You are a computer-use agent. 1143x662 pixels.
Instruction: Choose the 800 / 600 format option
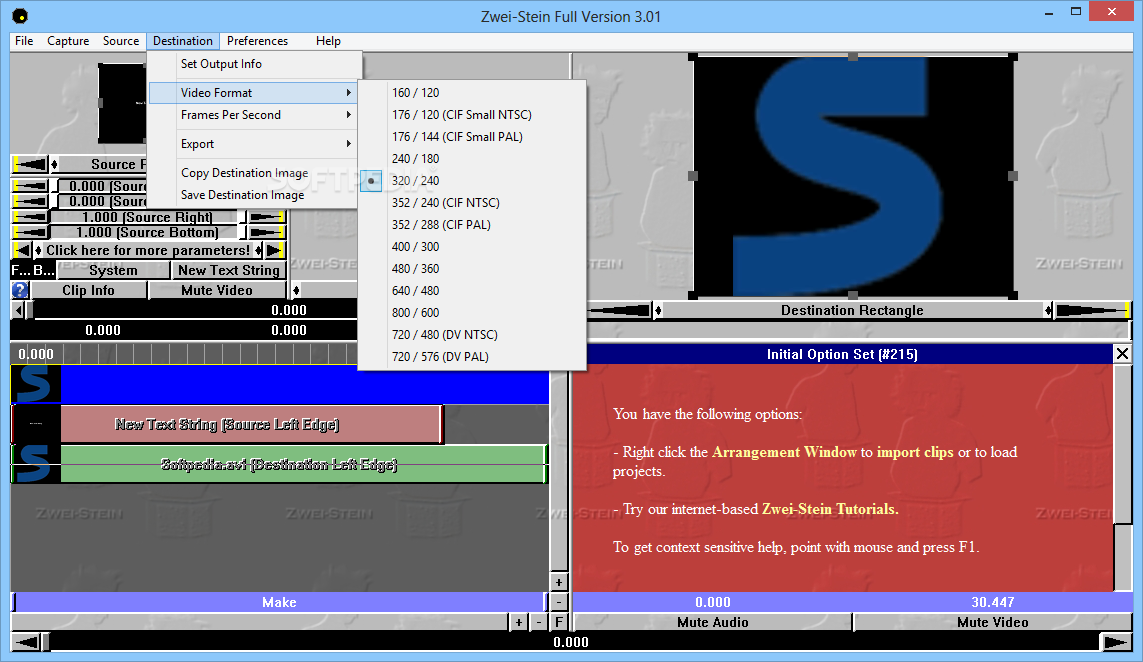472,312
